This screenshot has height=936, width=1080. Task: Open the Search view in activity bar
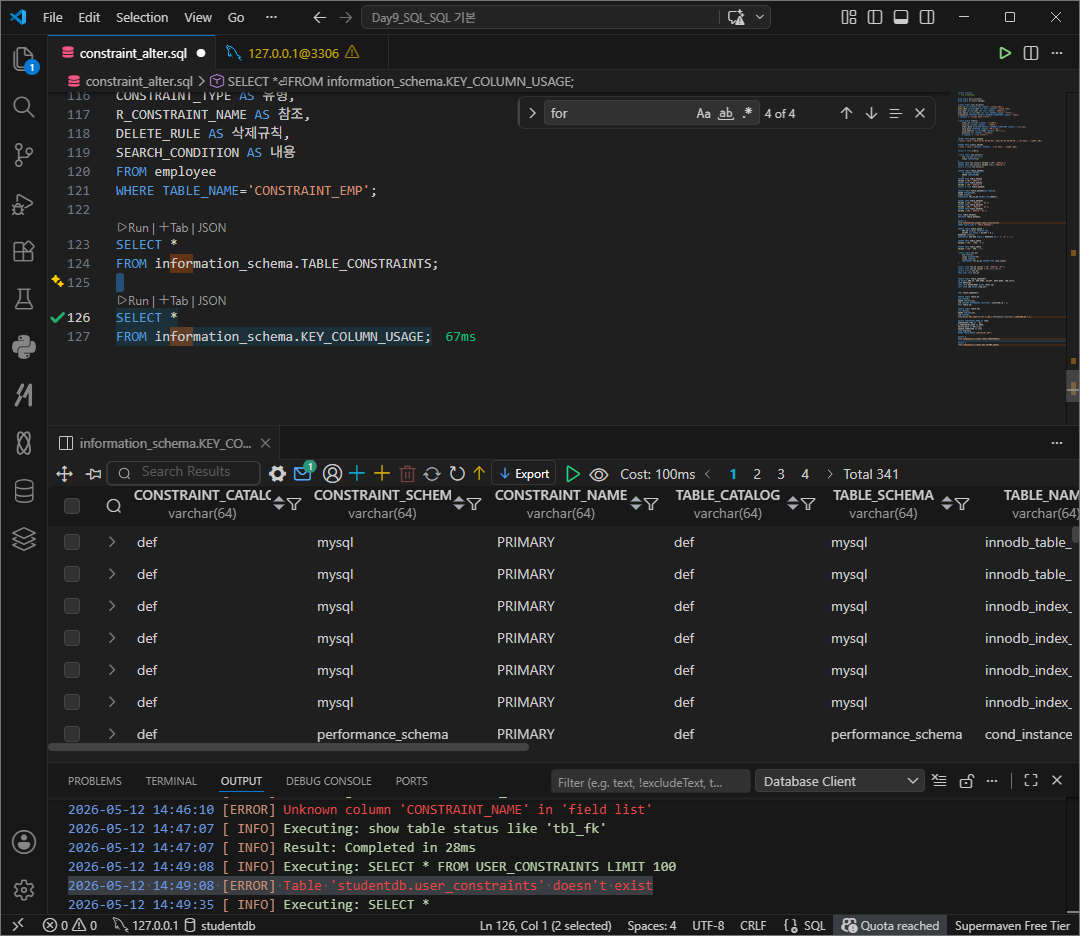24,107
